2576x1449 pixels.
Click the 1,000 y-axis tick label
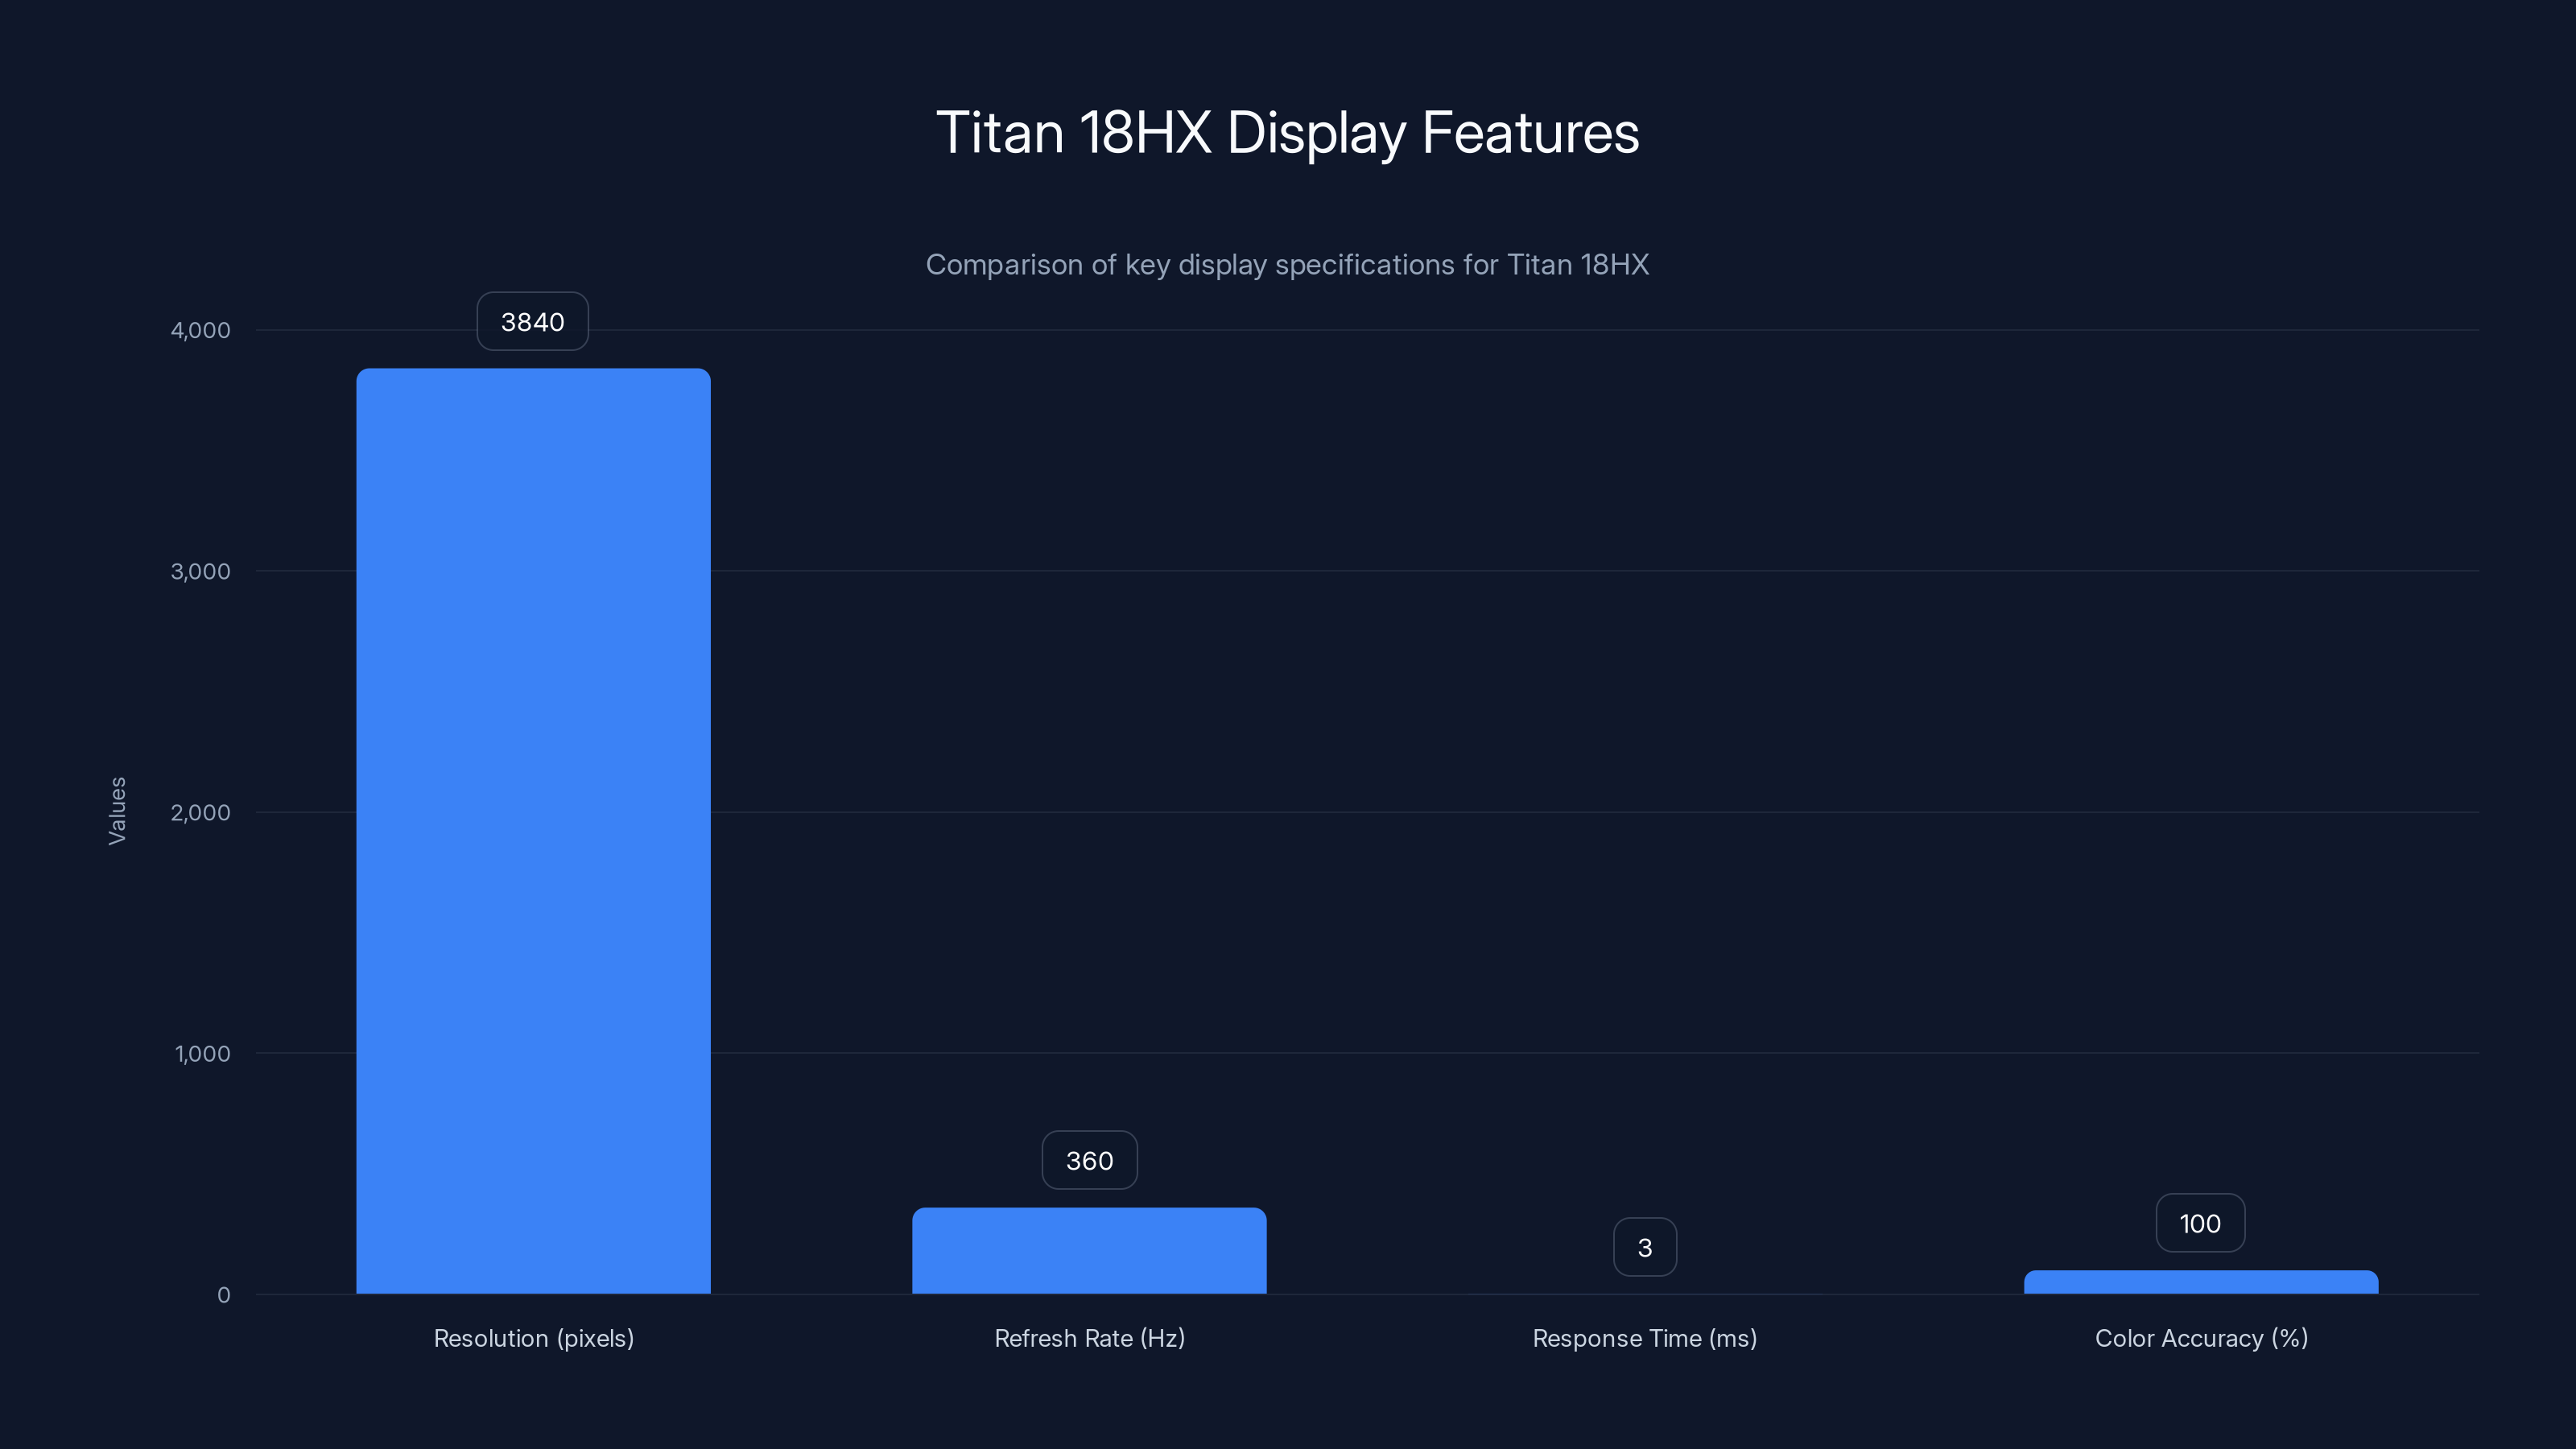point(202,1053)
